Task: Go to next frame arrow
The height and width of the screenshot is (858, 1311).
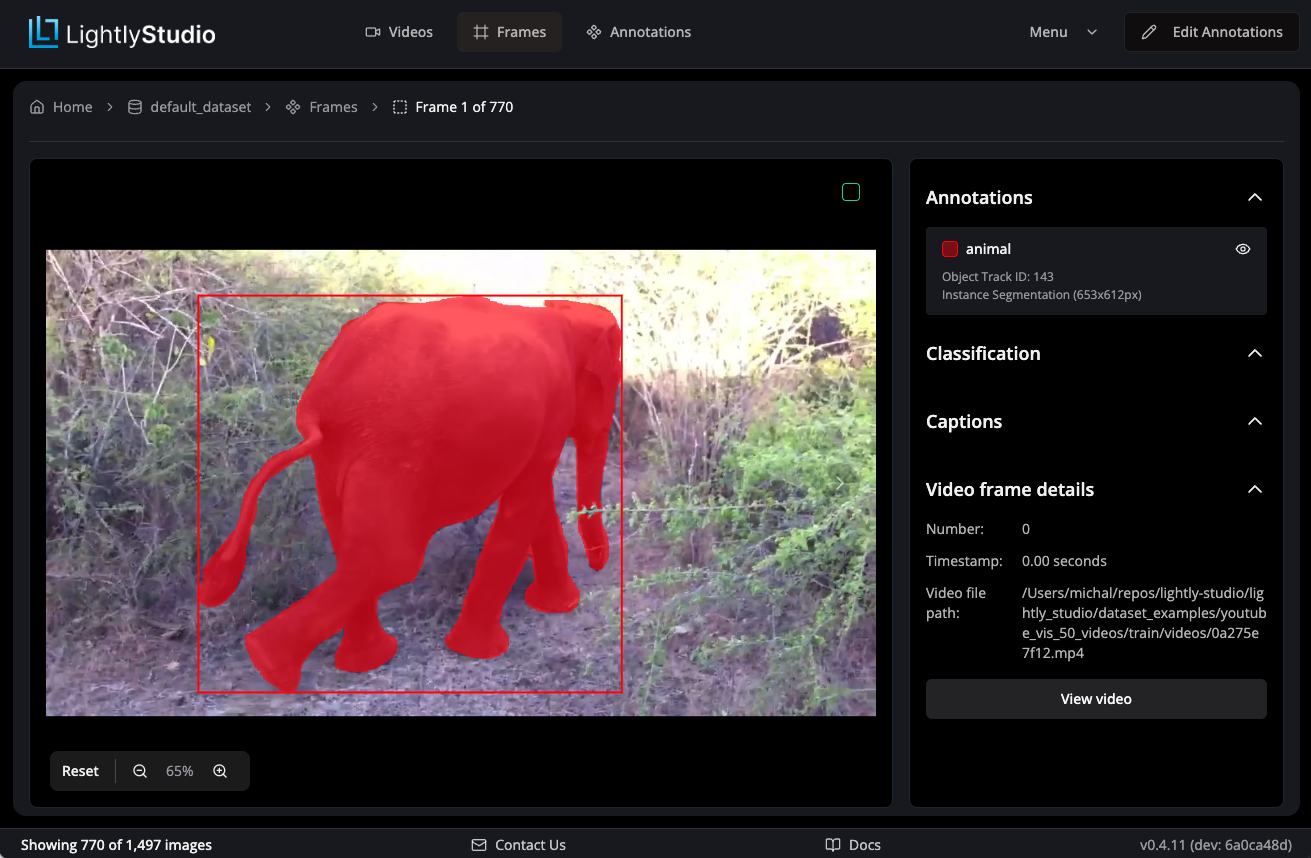Action: coord(840,483)
